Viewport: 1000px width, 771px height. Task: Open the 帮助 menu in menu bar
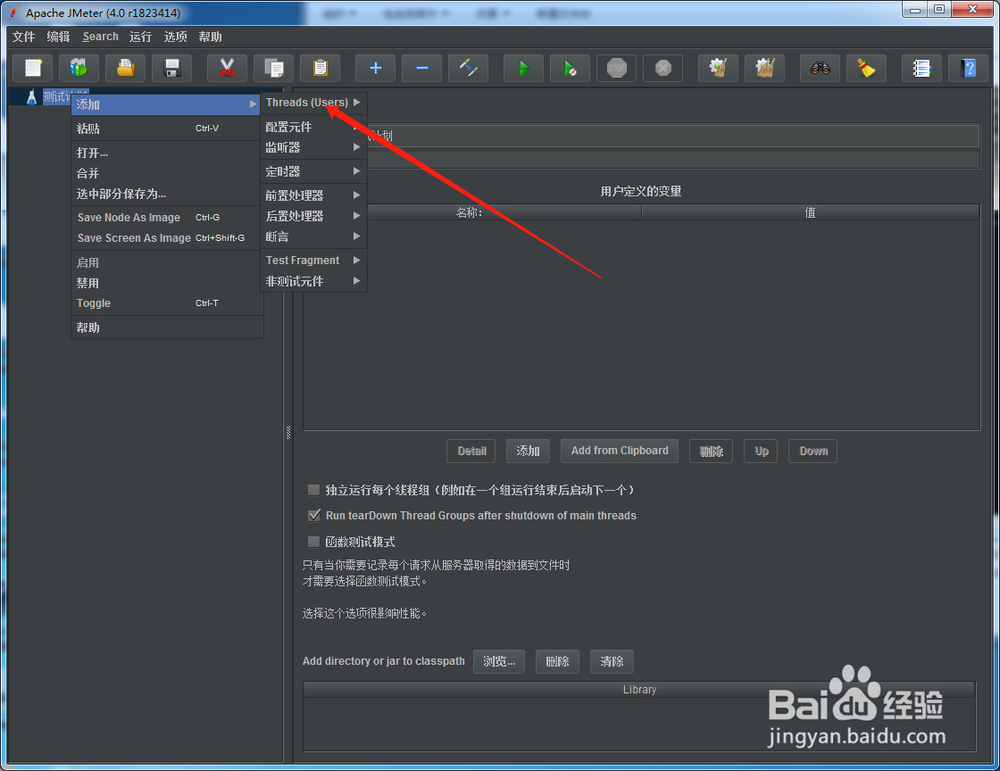coord(210,37)
